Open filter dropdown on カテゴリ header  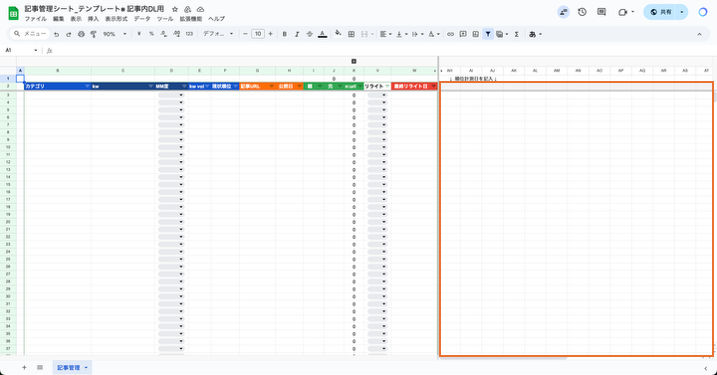(87, 86)
